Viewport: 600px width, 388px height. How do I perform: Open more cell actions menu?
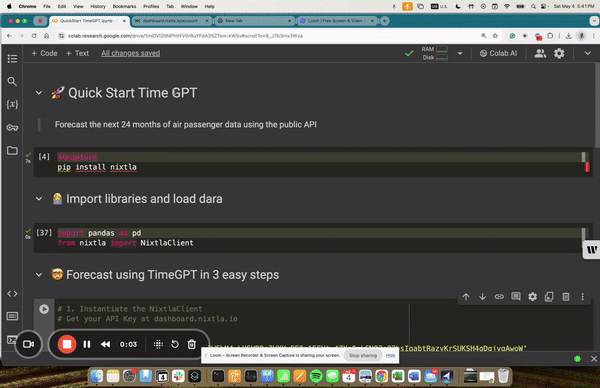(x=582, y=297)
